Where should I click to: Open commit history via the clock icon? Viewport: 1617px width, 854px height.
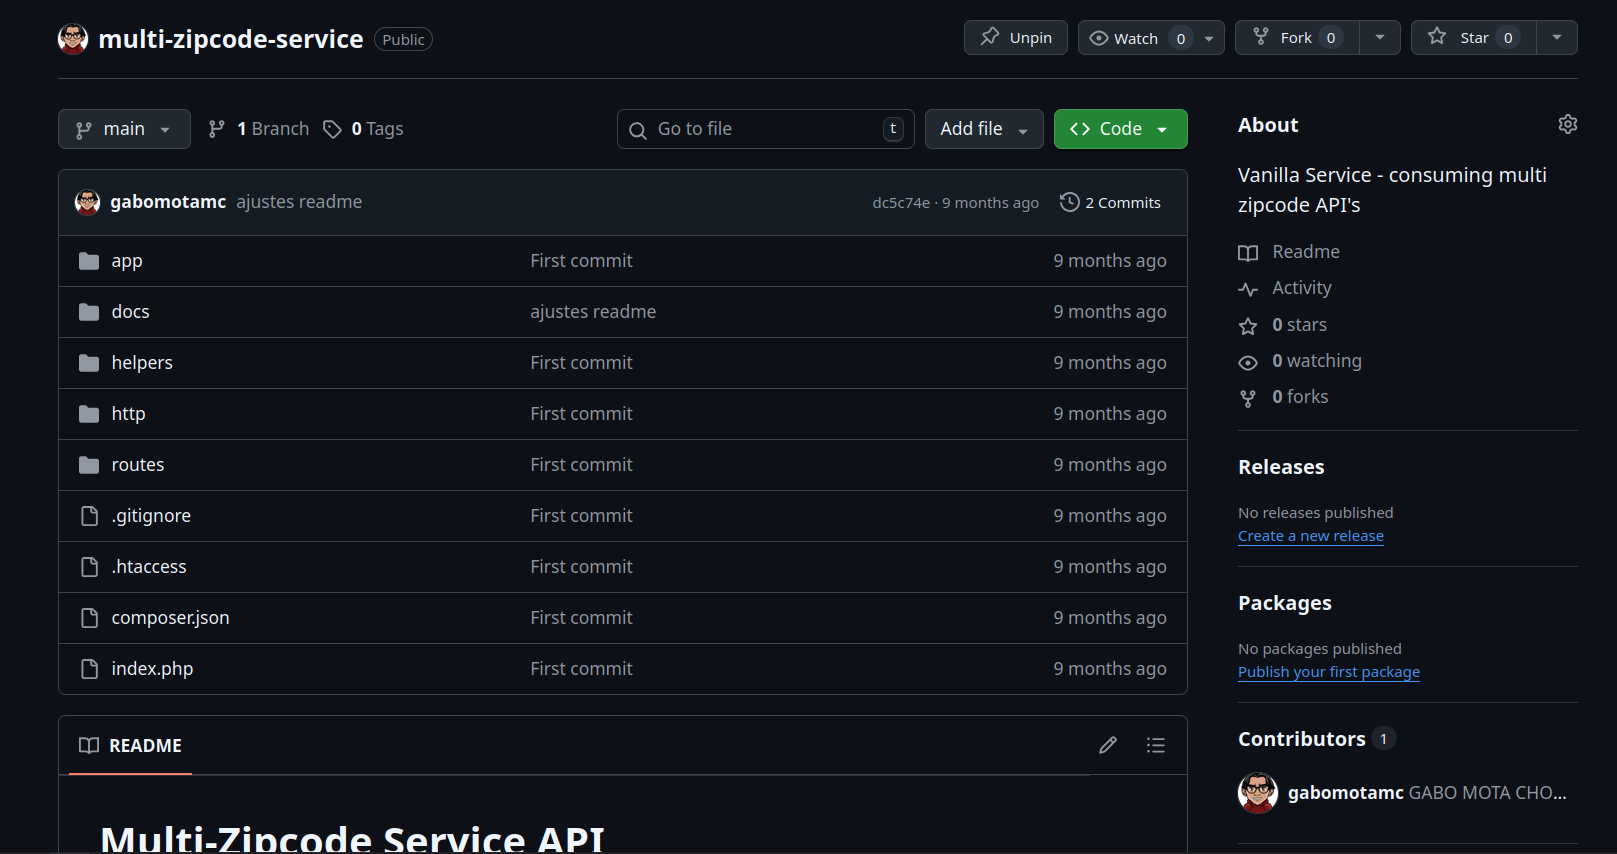tap(1069, 202)
